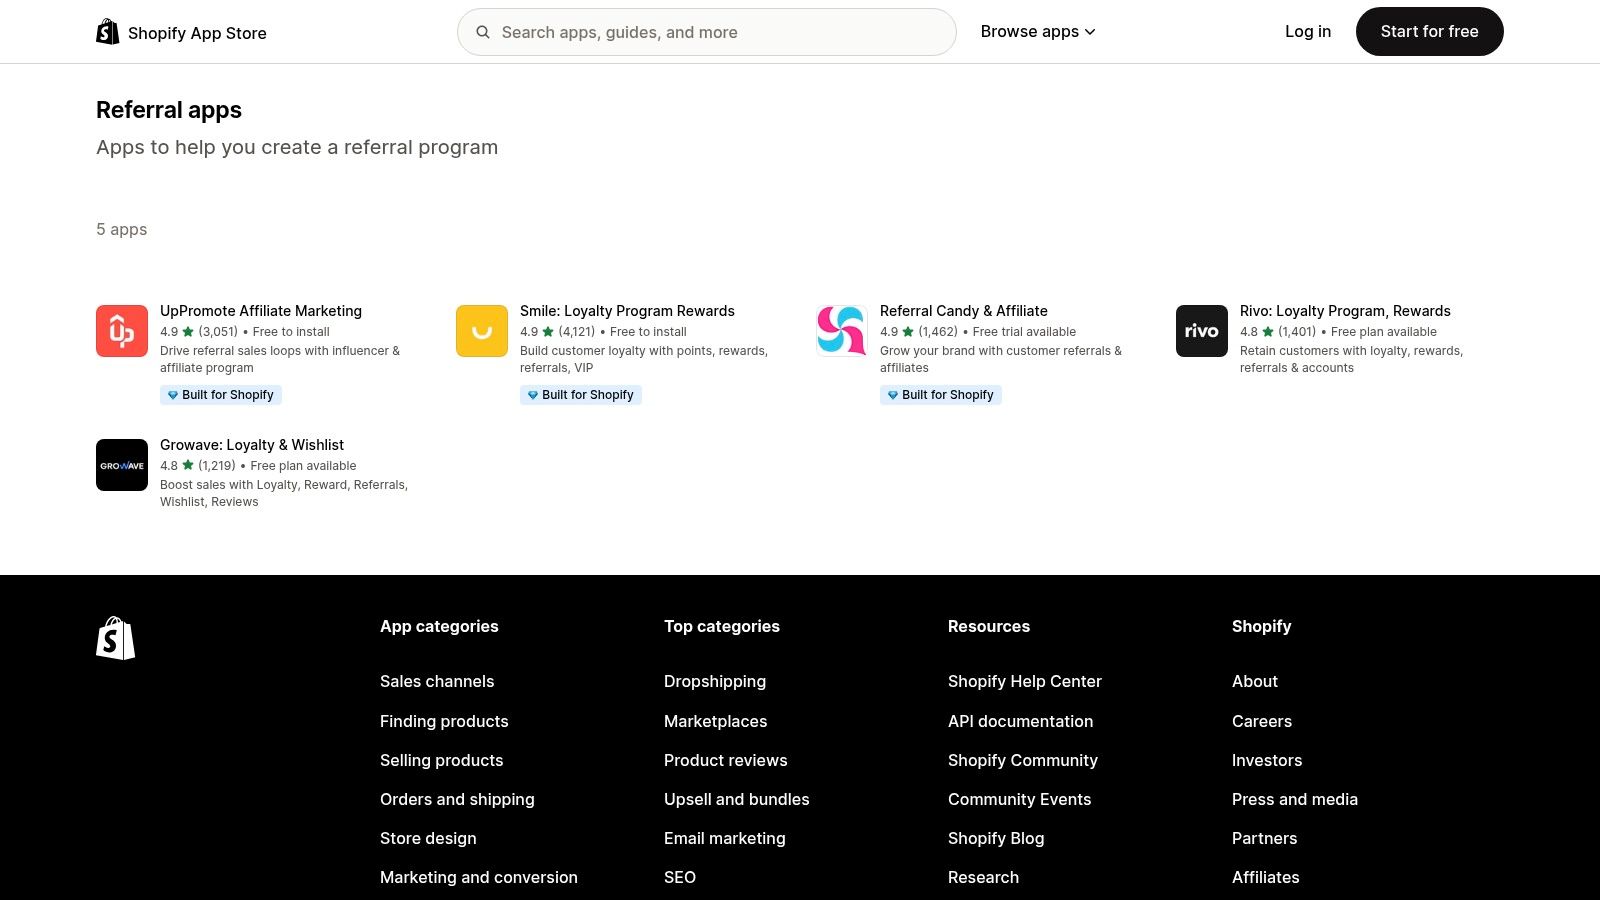Click the star rating beside Rivo

click(x=1268, y=331)
